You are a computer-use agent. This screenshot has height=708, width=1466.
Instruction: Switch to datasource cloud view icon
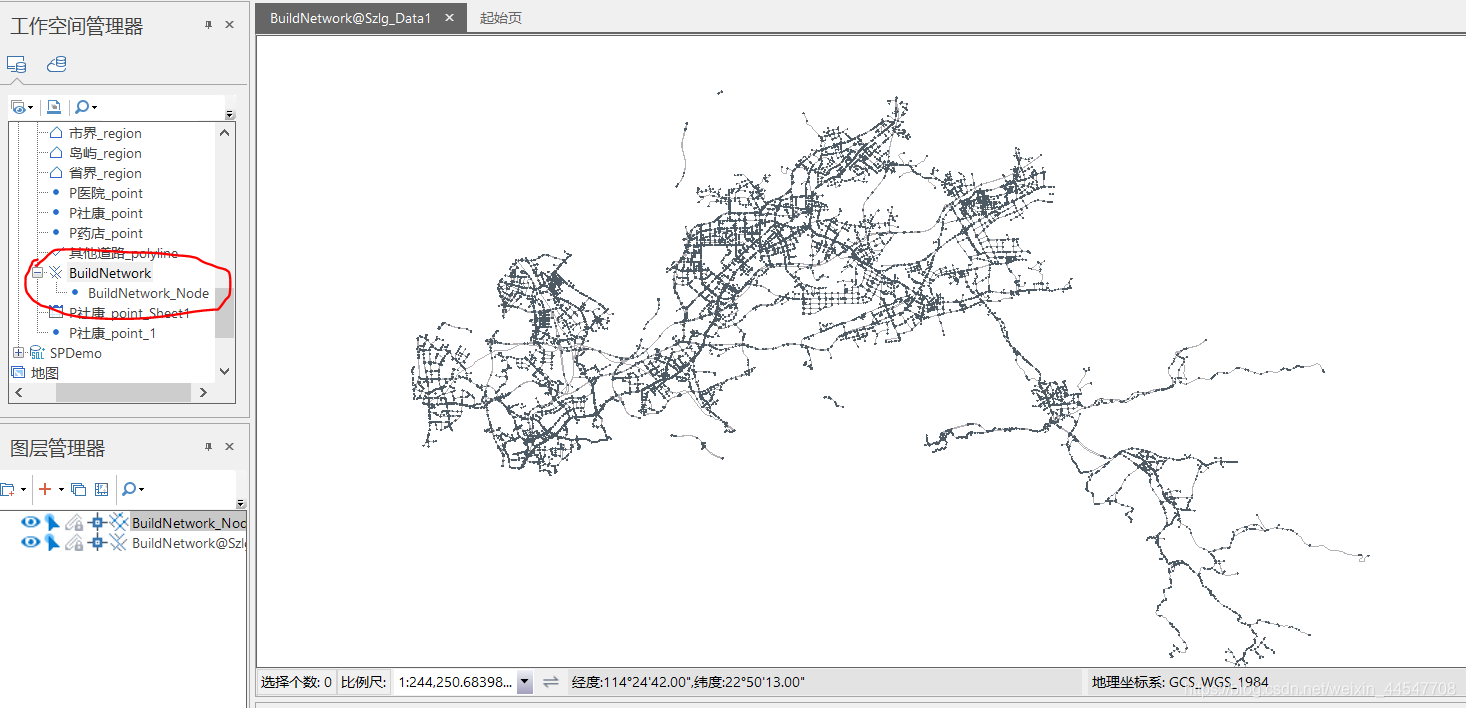[x=57, y=64]
